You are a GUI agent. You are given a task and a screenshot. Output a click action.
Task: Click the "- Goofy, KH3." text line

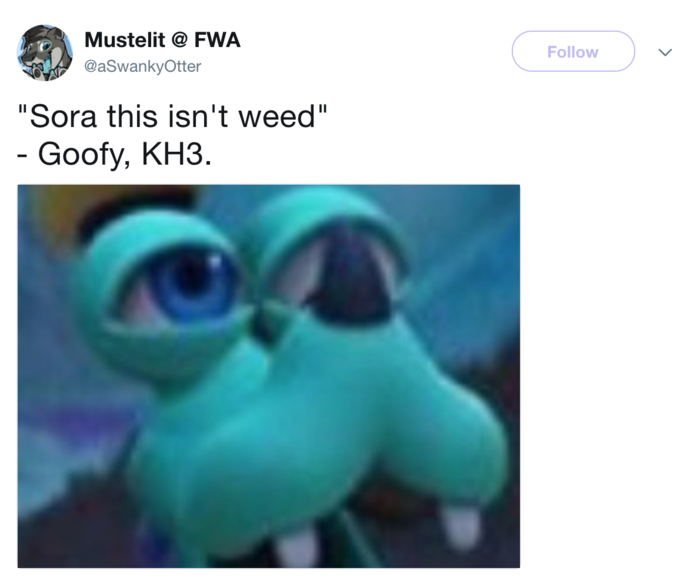point(115,154)
